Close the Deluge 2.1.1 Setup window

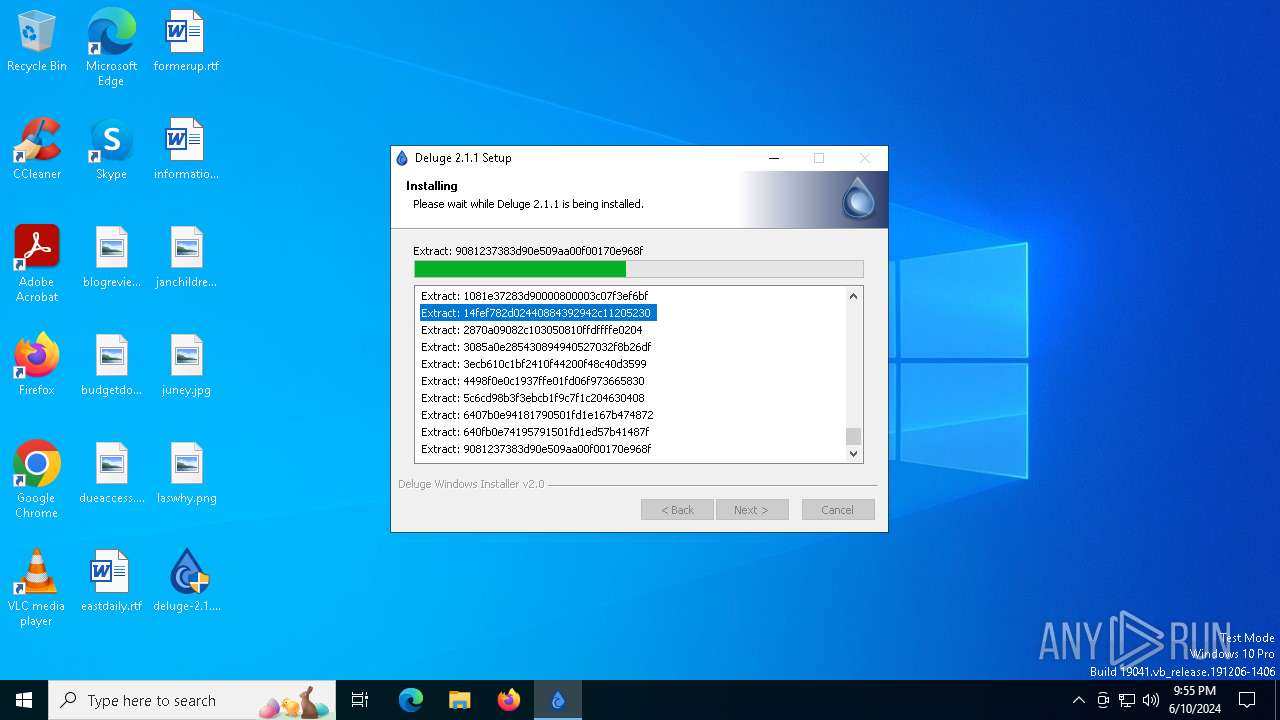(864, 158)
